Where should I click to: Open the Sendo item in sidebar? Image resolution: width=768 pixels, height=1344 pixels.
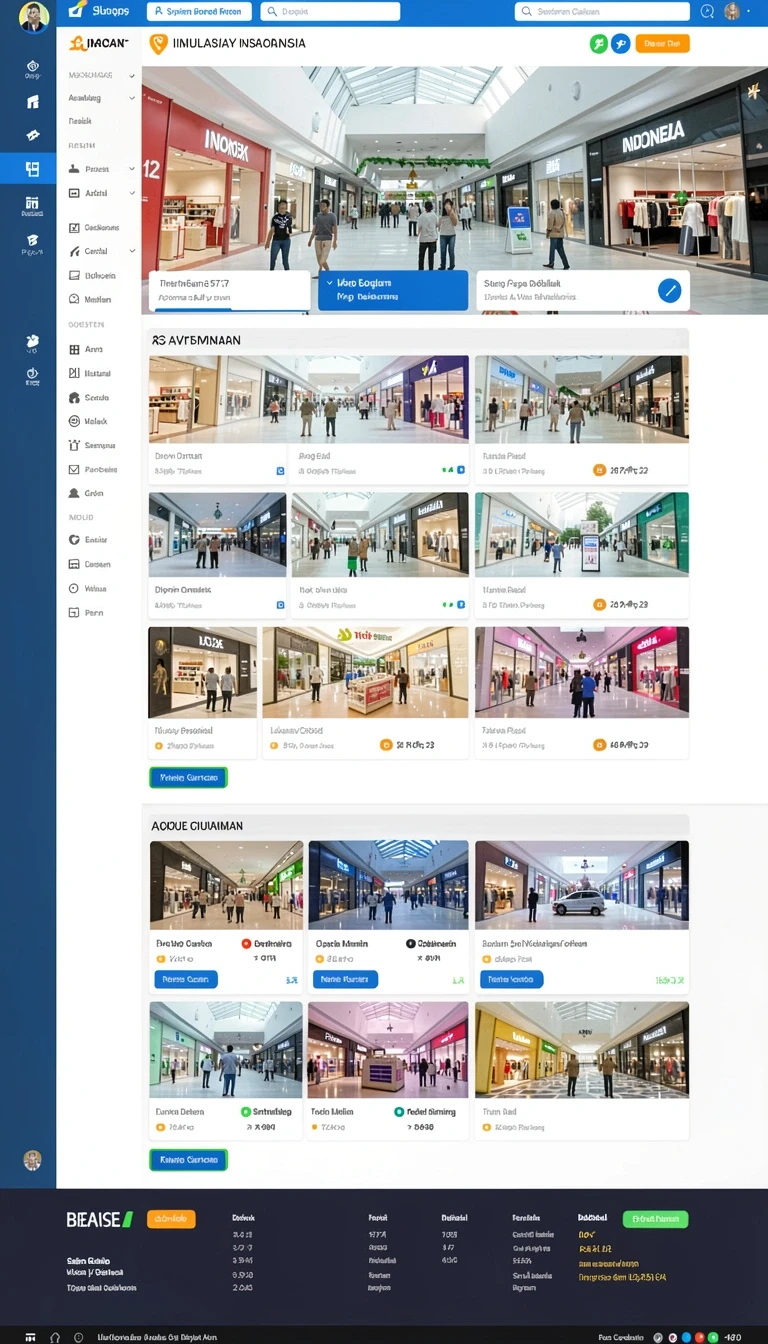pyautogui.click(x=89, y=398)
